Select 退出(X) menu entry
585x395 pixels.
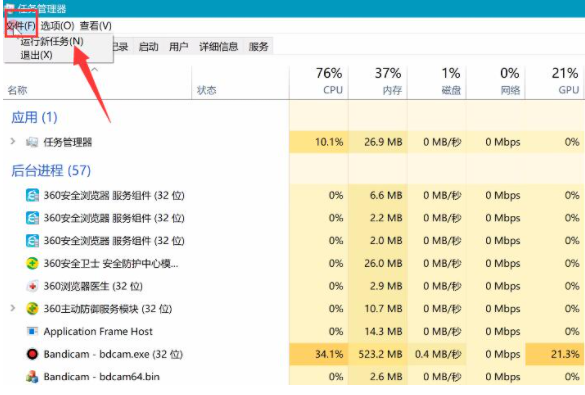point(36,55)
